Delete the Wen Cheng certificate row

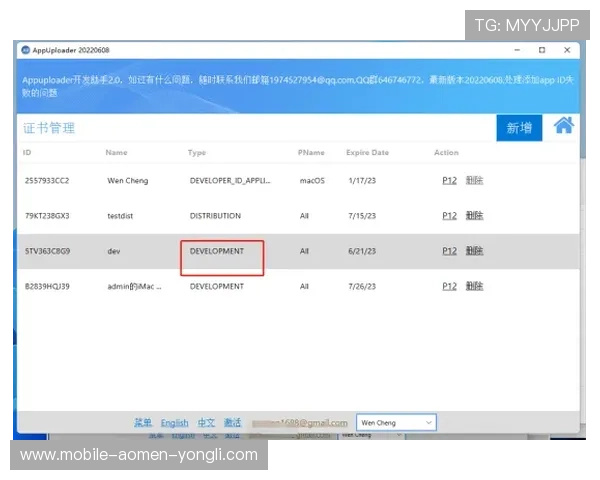(x=474, y=180)
